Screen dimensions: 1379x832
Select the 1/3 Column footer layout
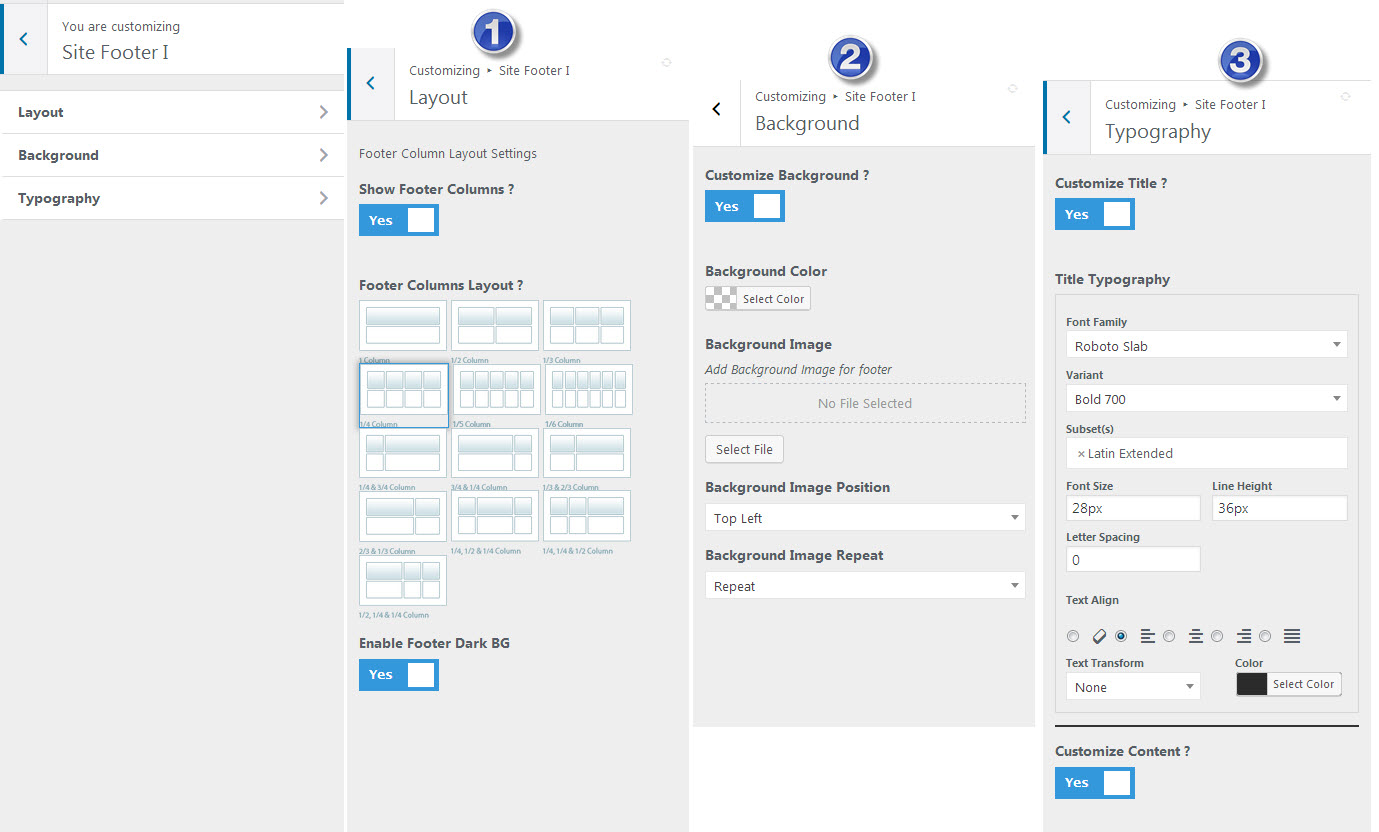point(587,326)
